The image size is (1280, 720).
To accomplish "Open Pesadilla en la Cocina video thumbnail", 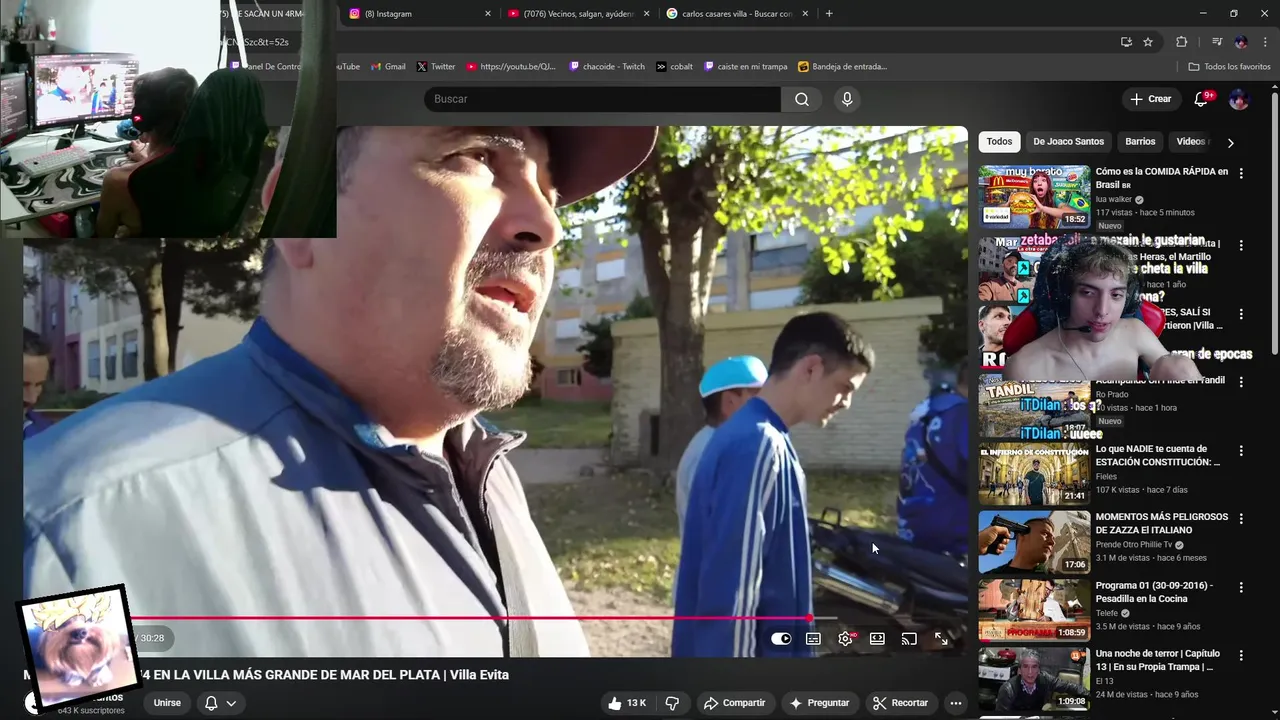I will tap(1034, 610).
